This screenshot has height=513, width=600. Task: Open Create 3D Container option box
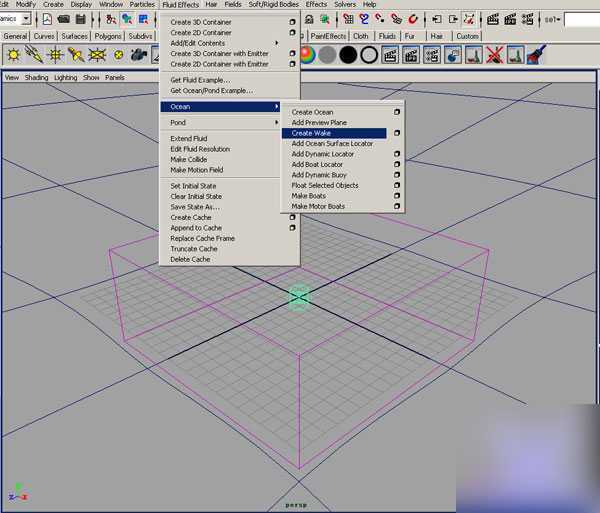[x=292, y=22]
